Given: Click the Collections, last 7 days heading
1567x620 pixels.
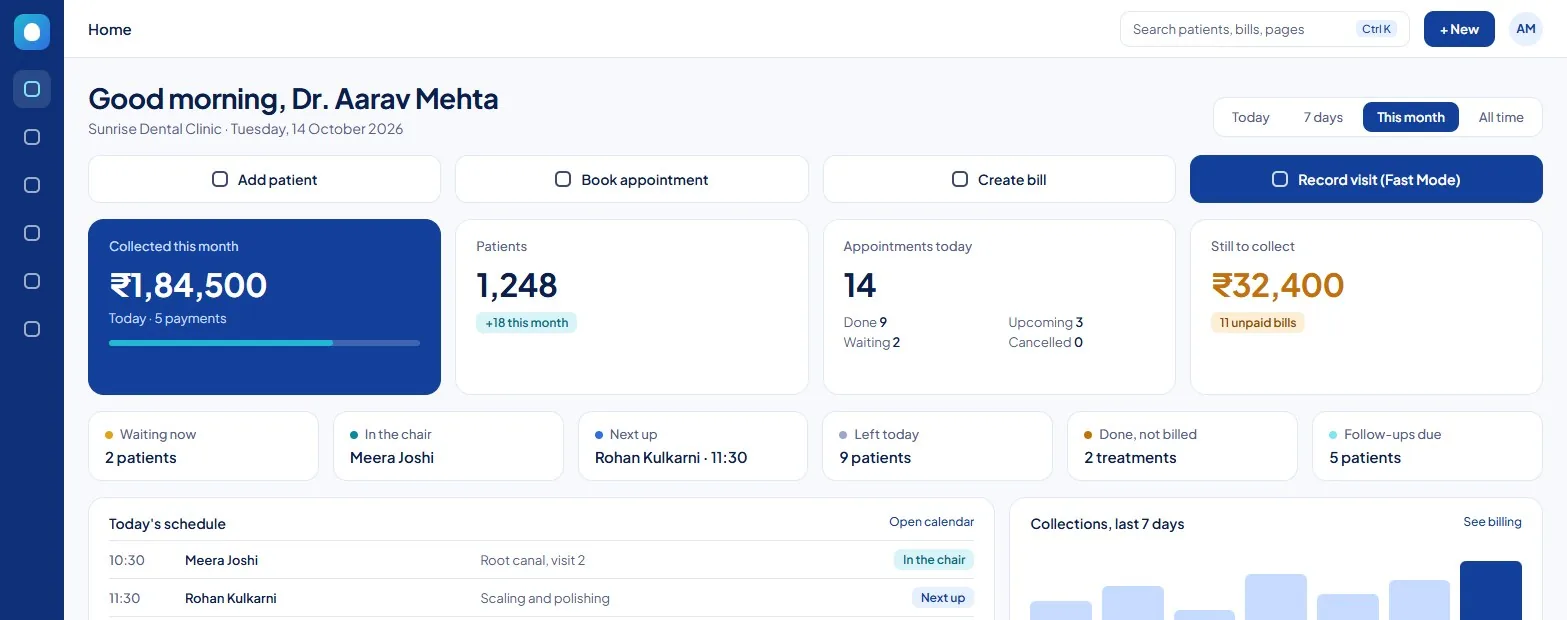Looking at the screenshot, I should point(1107,524).
